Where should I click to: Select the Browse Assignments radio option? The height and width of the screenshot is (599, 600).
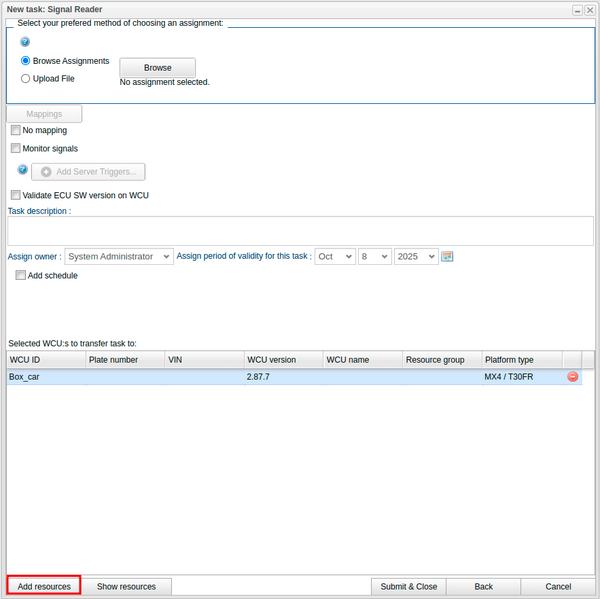pyautogui.click(x=26, y=61)
